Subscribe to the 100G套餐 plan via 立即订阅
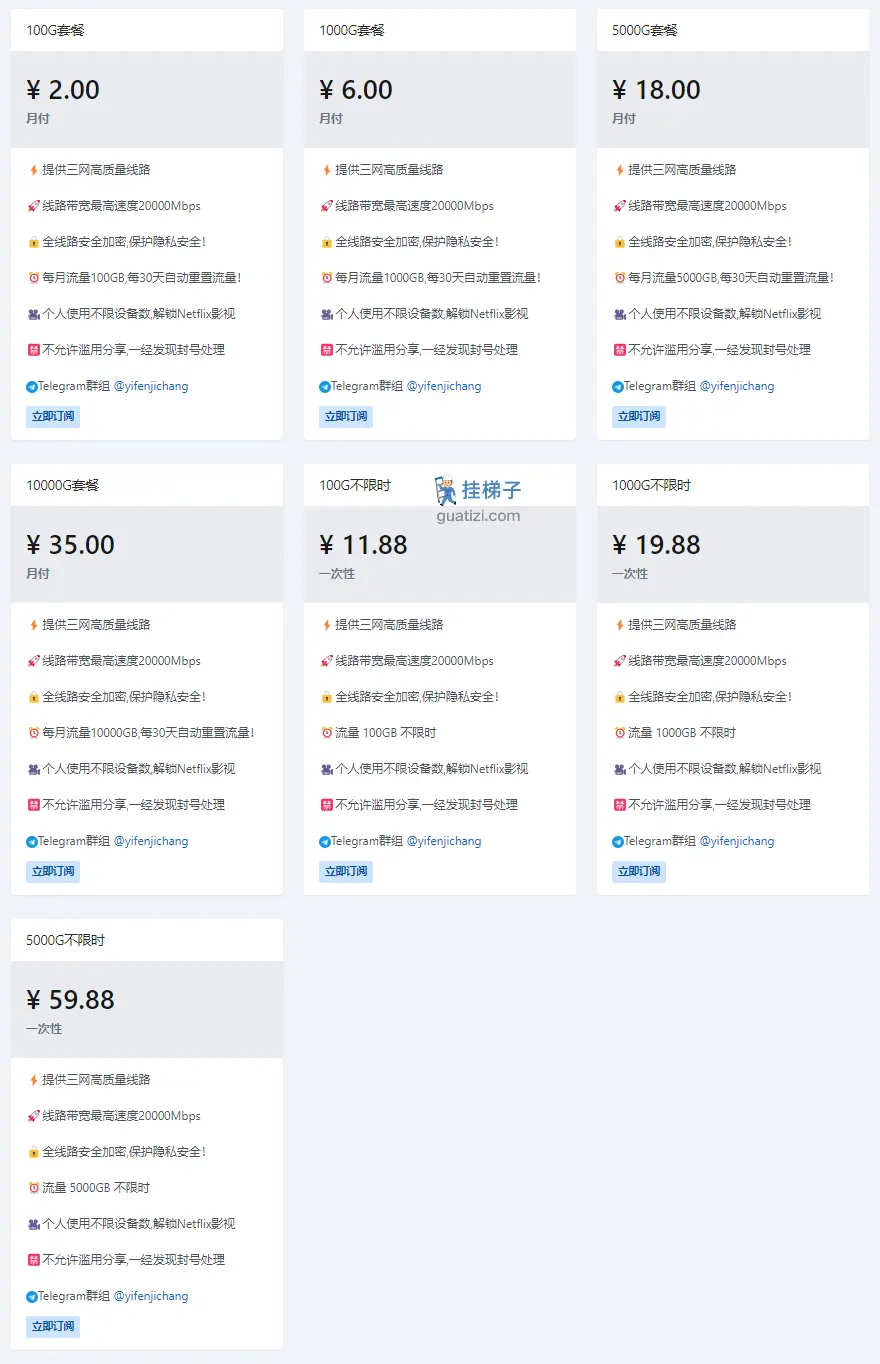This screenshot has width=880, height=1364. click(x=53, y=416)
